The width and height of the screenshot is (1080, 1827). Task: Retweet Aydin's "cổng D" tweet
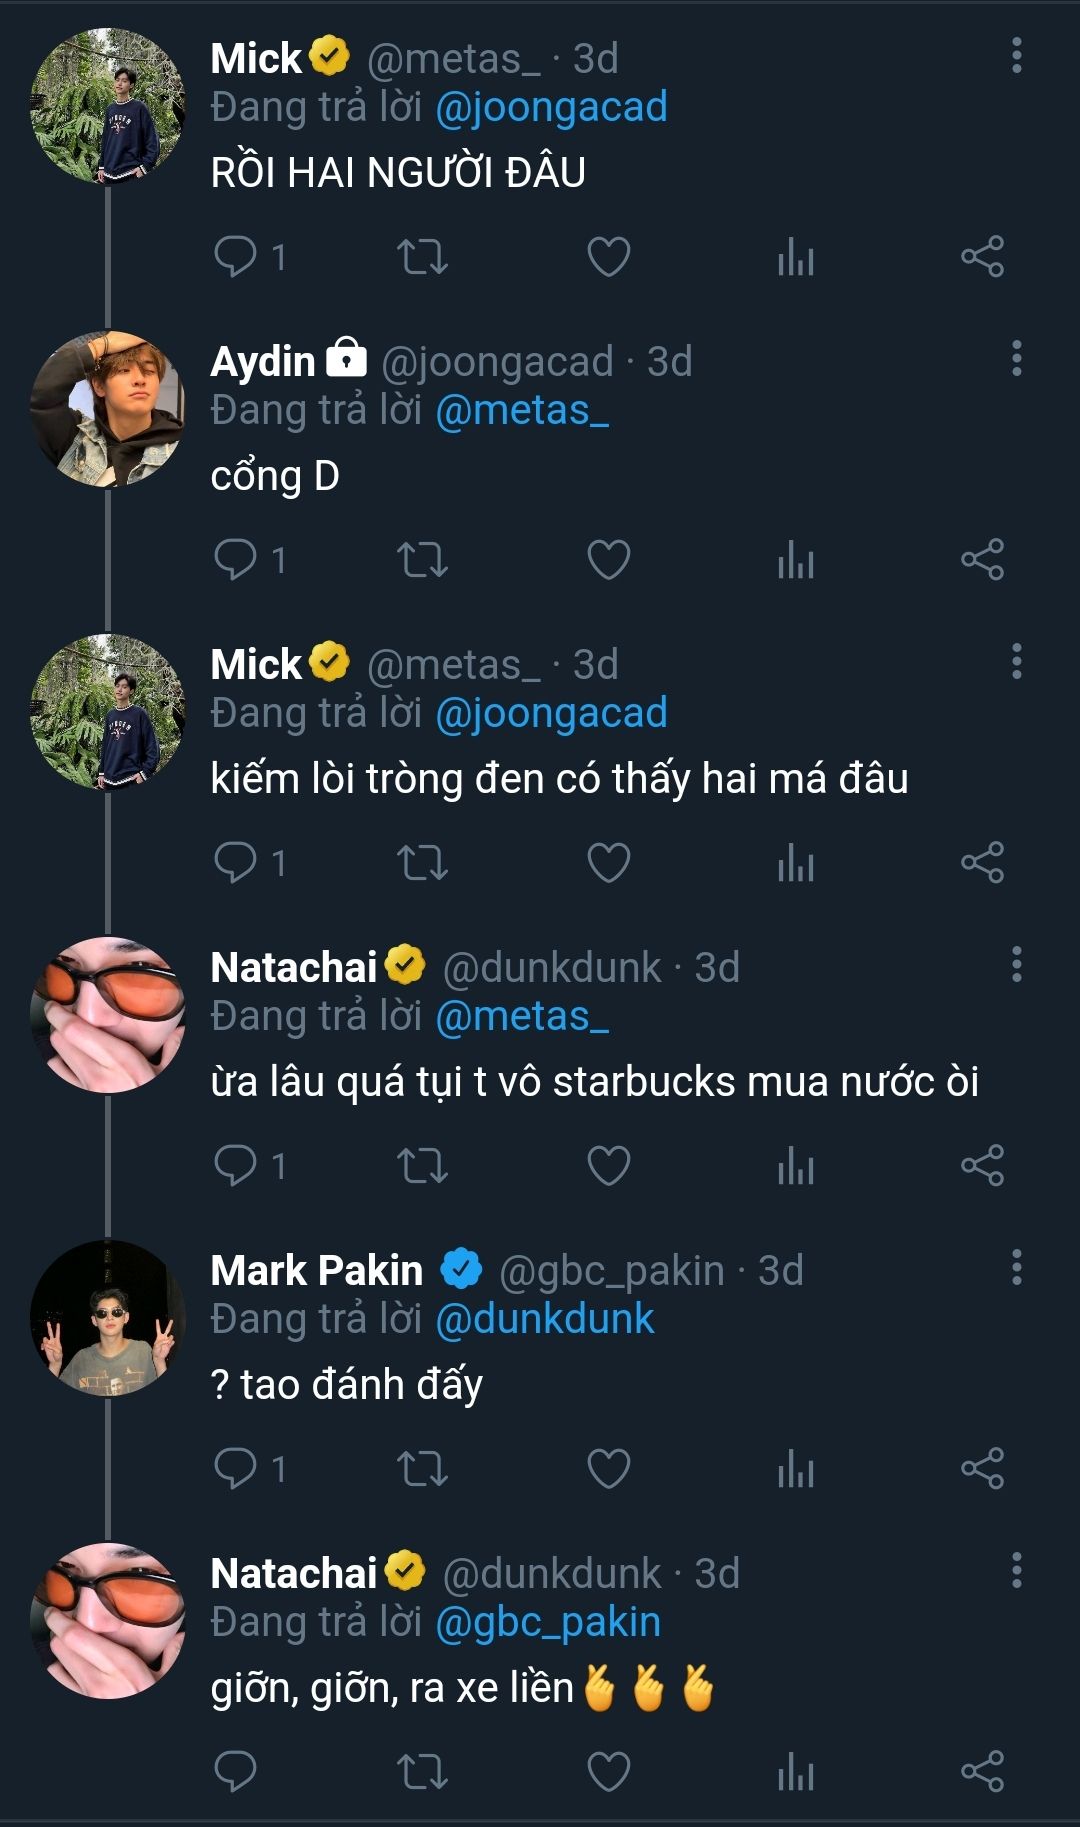(x=422, y=560)
